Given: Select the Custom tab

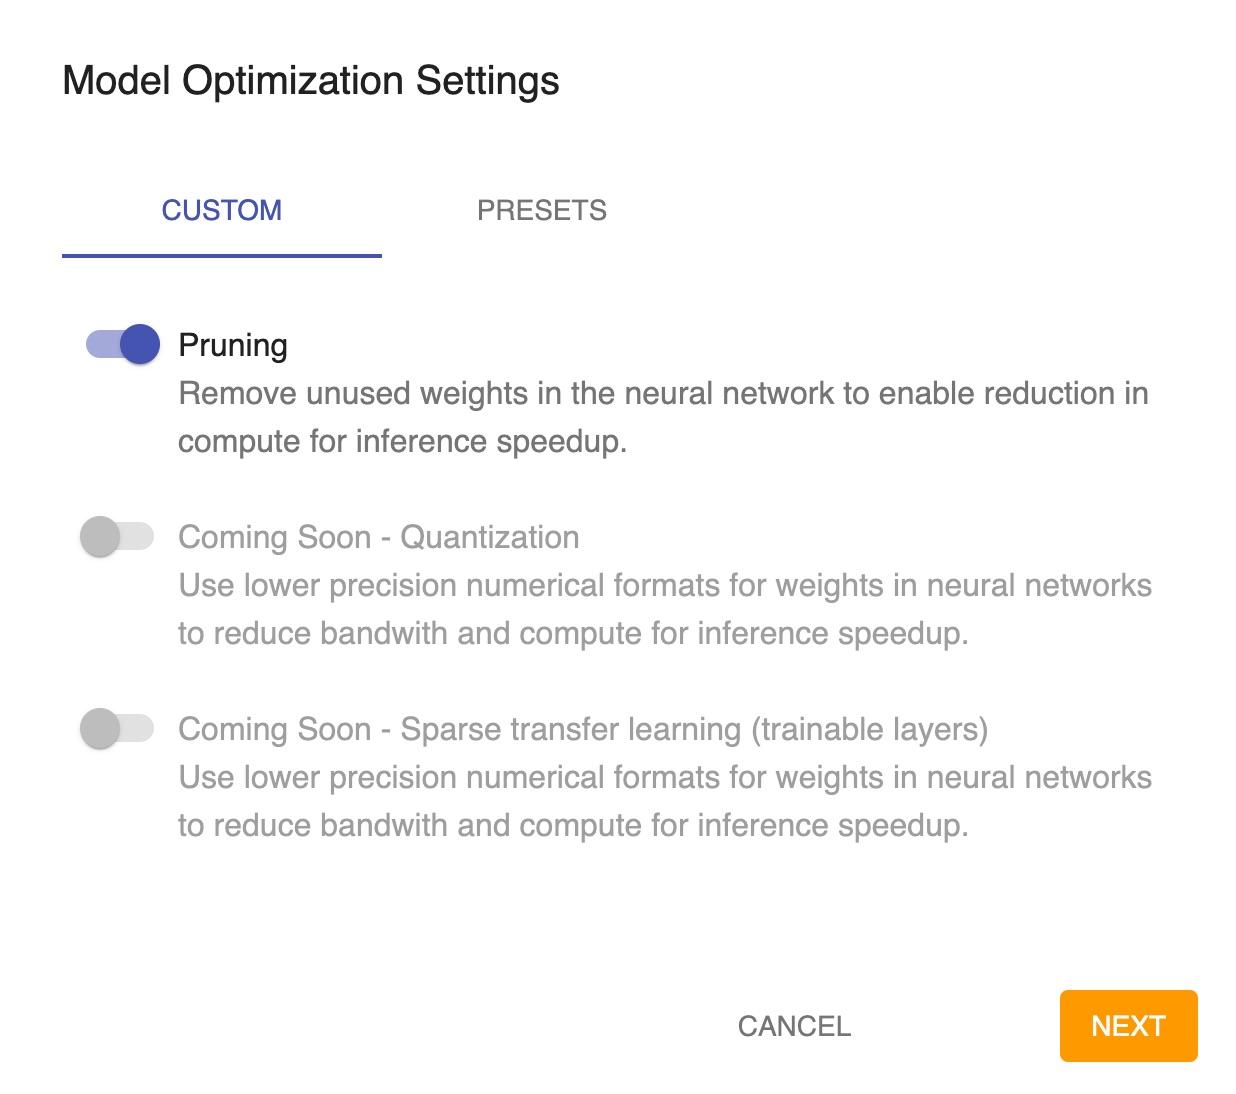Looking at the screenshot, I should [222, 211].
